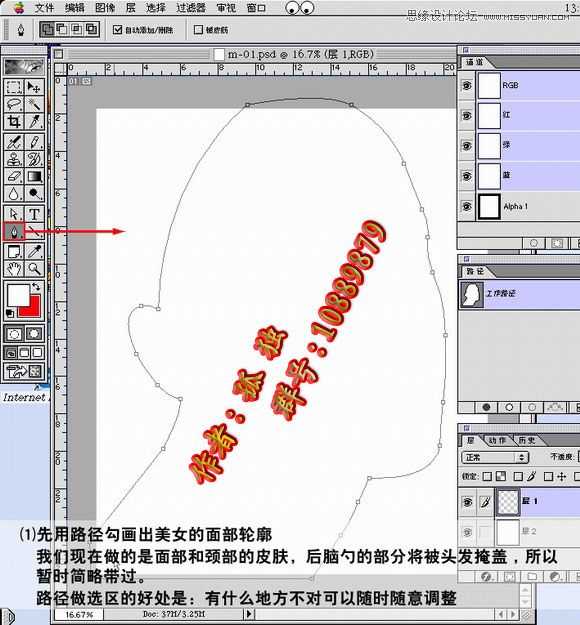Image resolution: width=580 pixels, height=625 pixels.
Task: Hide layer 层 1 visibility eye
Action: 467,501
